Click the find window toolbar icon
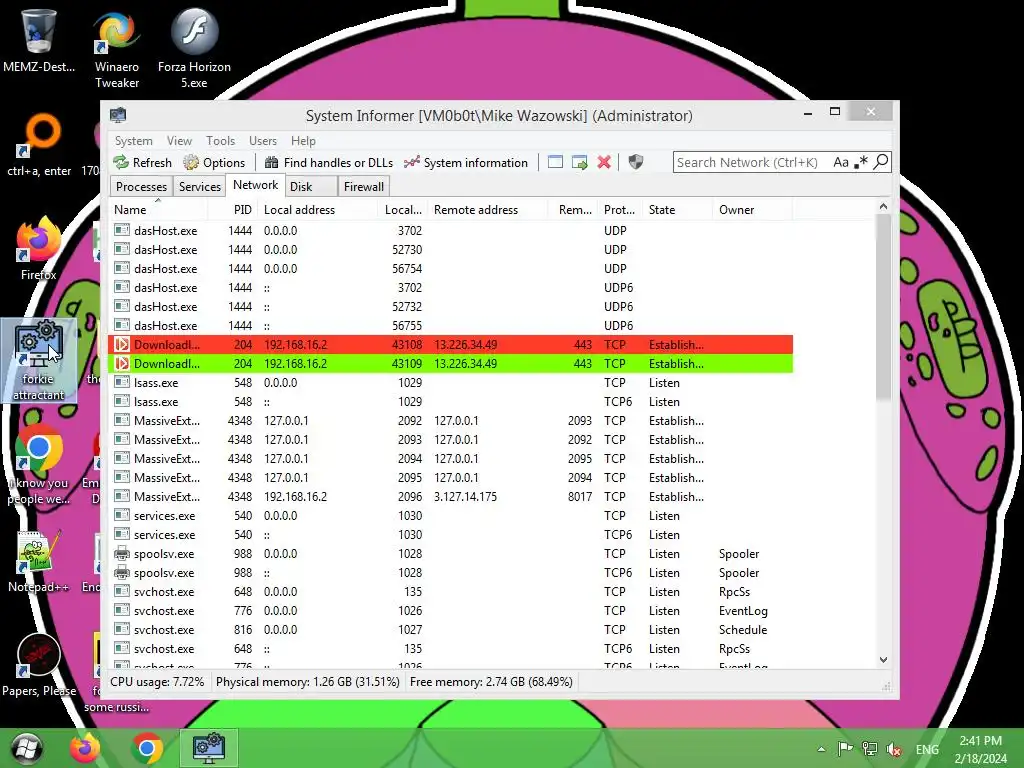The width and height of the screenshot is (1024, 768). click(x=555, y=162)
